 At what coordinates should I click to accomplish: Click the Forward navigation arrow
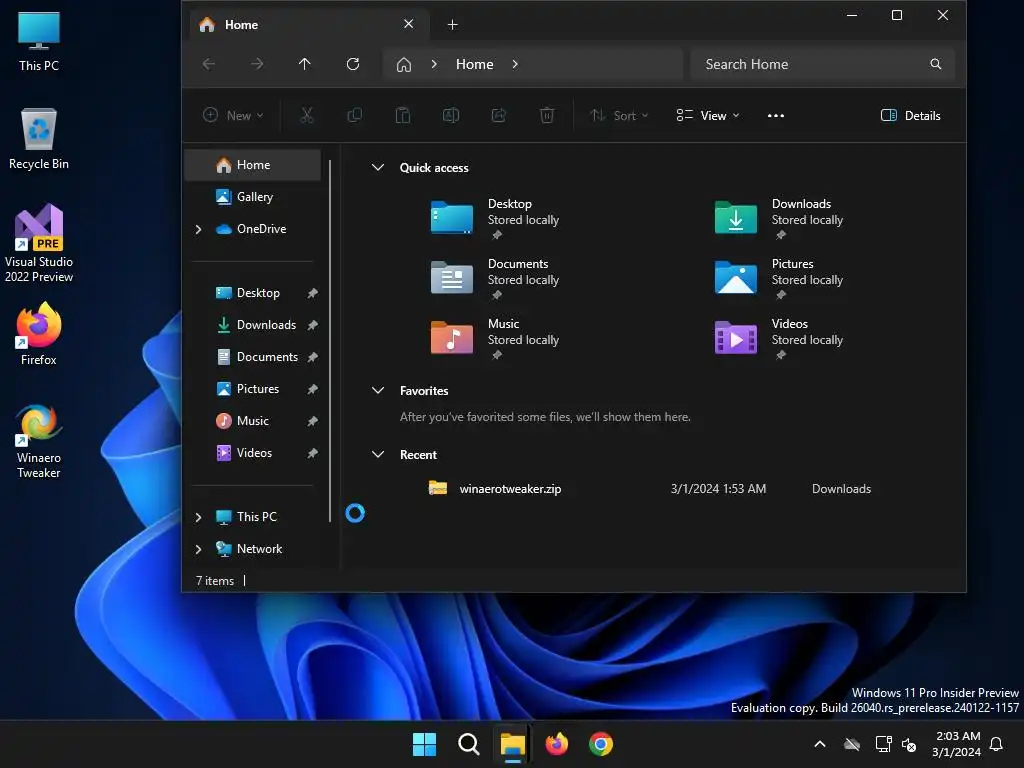pyautogui.click(x=257, y=64)
